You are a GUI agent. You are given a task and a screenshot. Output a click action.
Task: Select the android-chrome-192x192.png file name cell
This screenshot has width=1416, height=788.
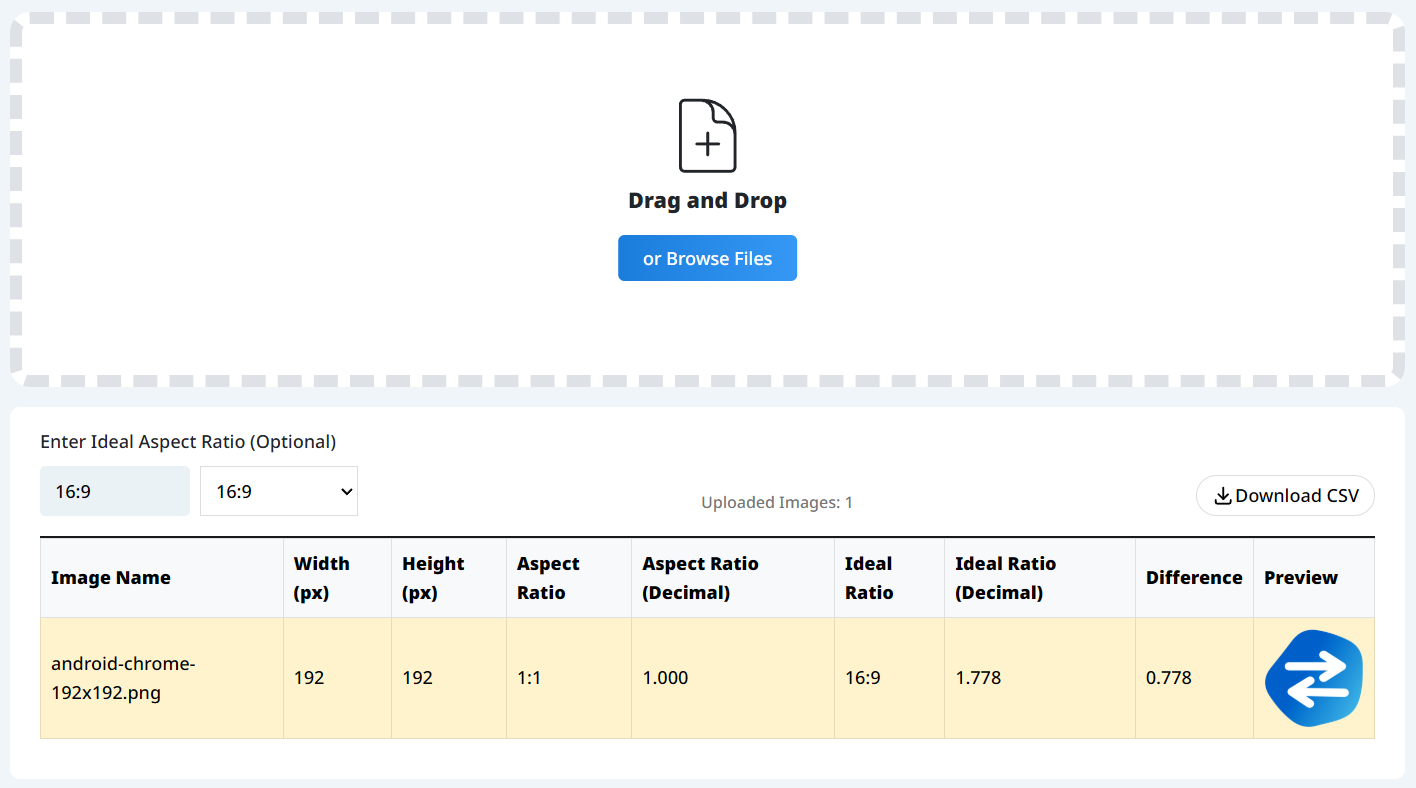(162, 678)
